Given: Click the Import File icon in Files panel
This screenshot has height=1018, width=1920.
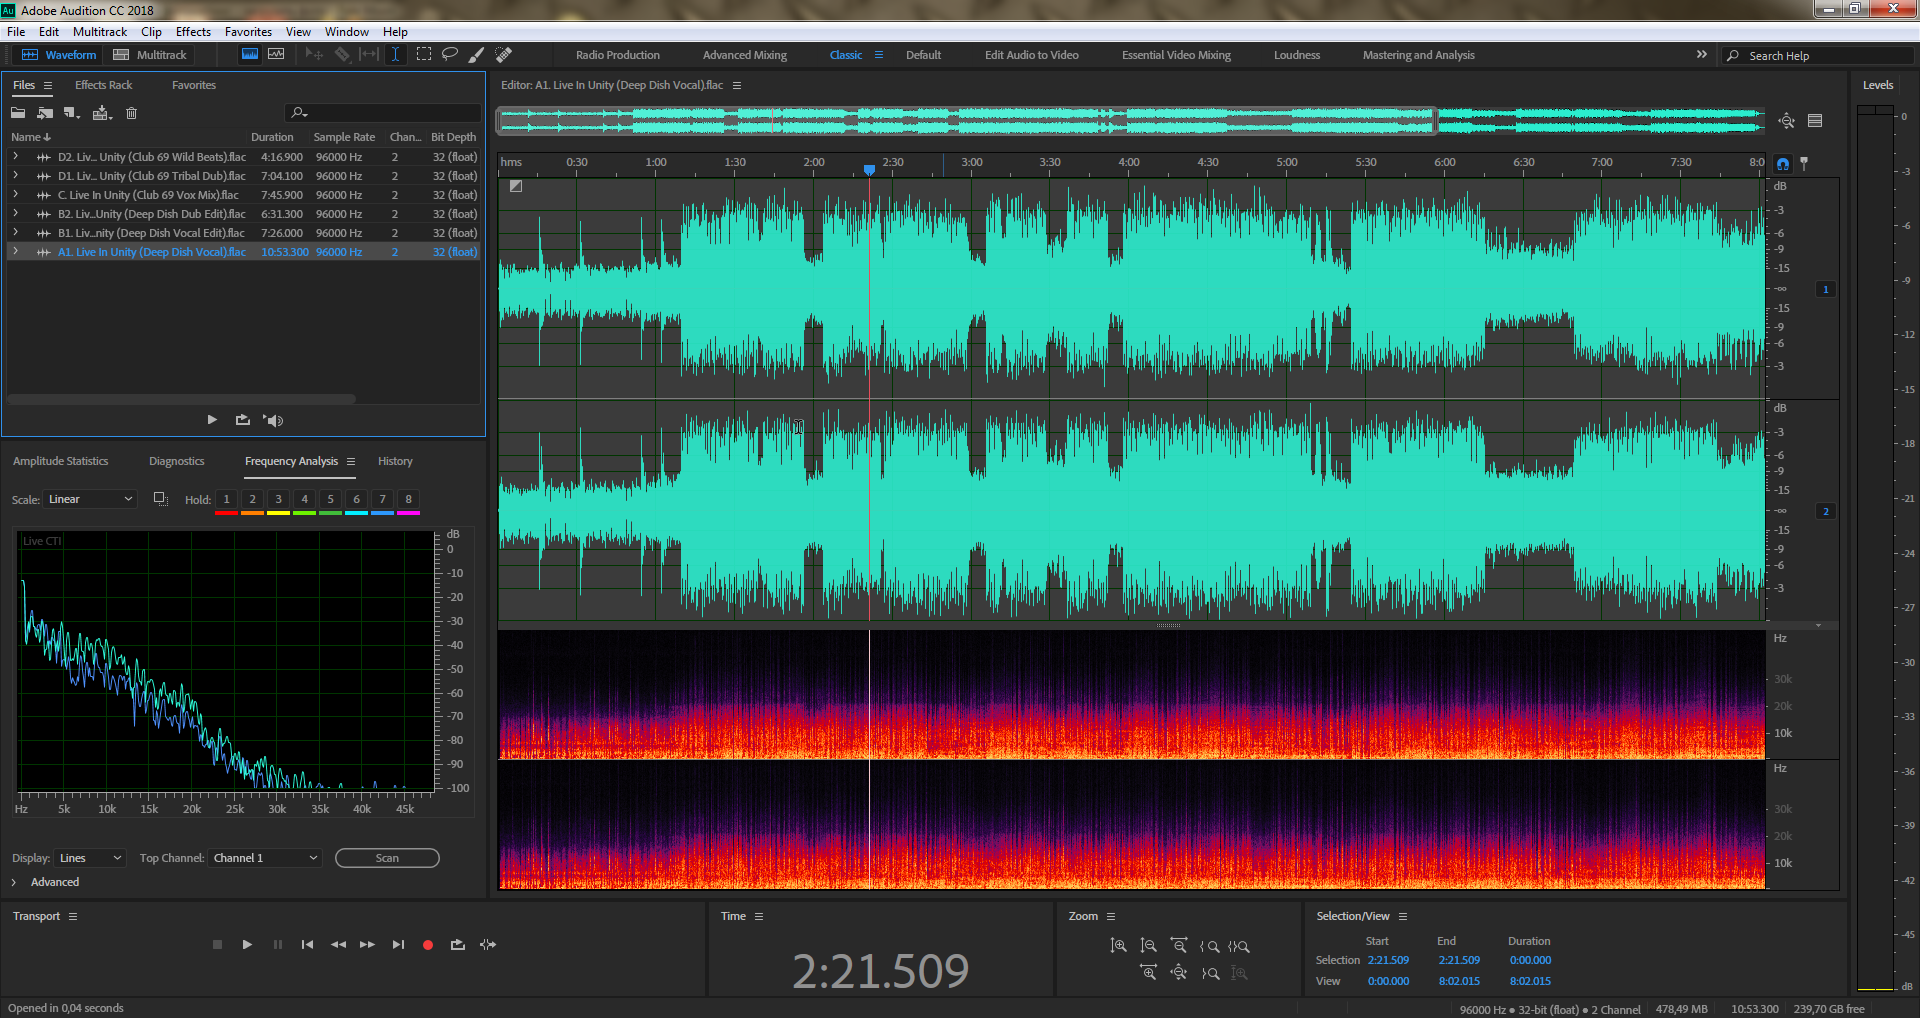Looking at the screenshot, I should tap(45, 113).
